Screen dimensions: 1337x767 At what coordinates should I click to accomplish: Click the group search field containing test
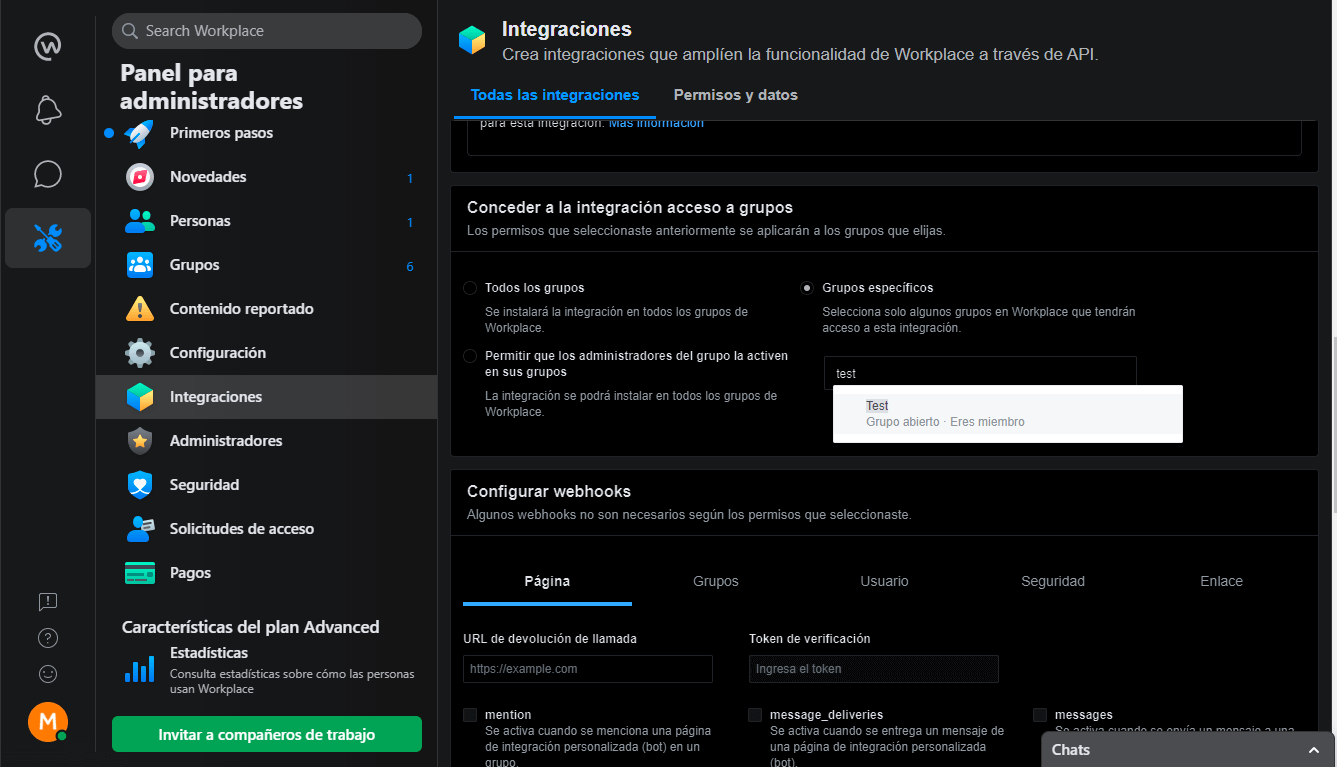[x=980, y=373]
